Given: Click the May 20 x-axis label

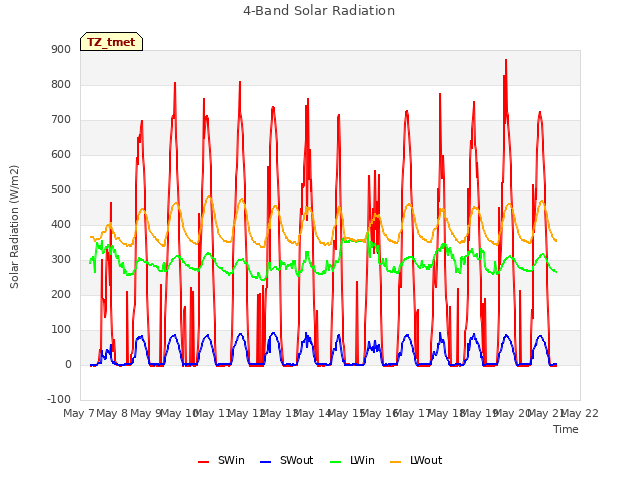Looking at the screenshot, I should 513,413.
